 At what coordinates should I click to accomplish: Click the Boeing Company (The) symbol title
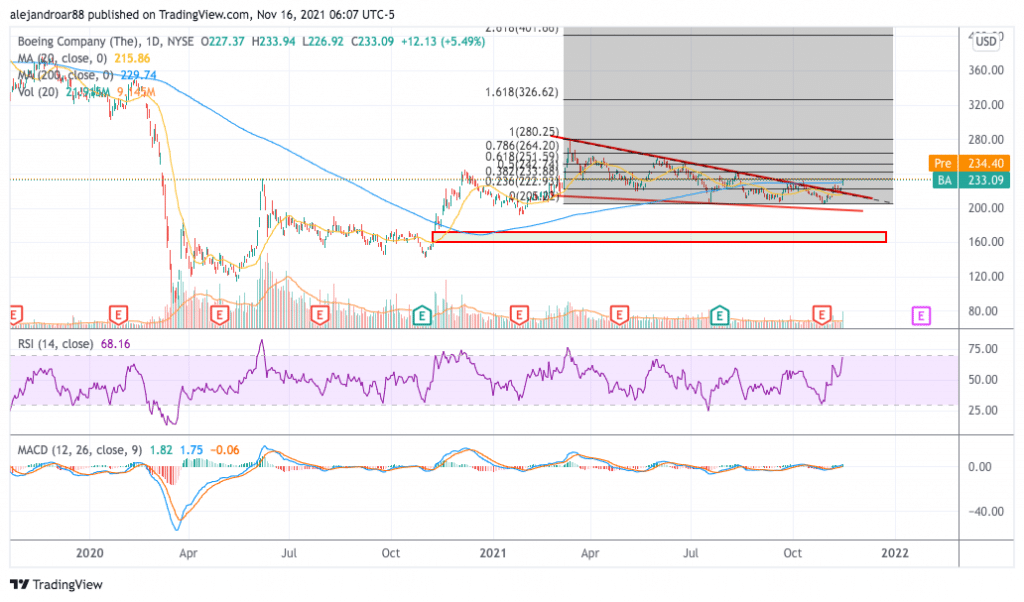(79, 41)
